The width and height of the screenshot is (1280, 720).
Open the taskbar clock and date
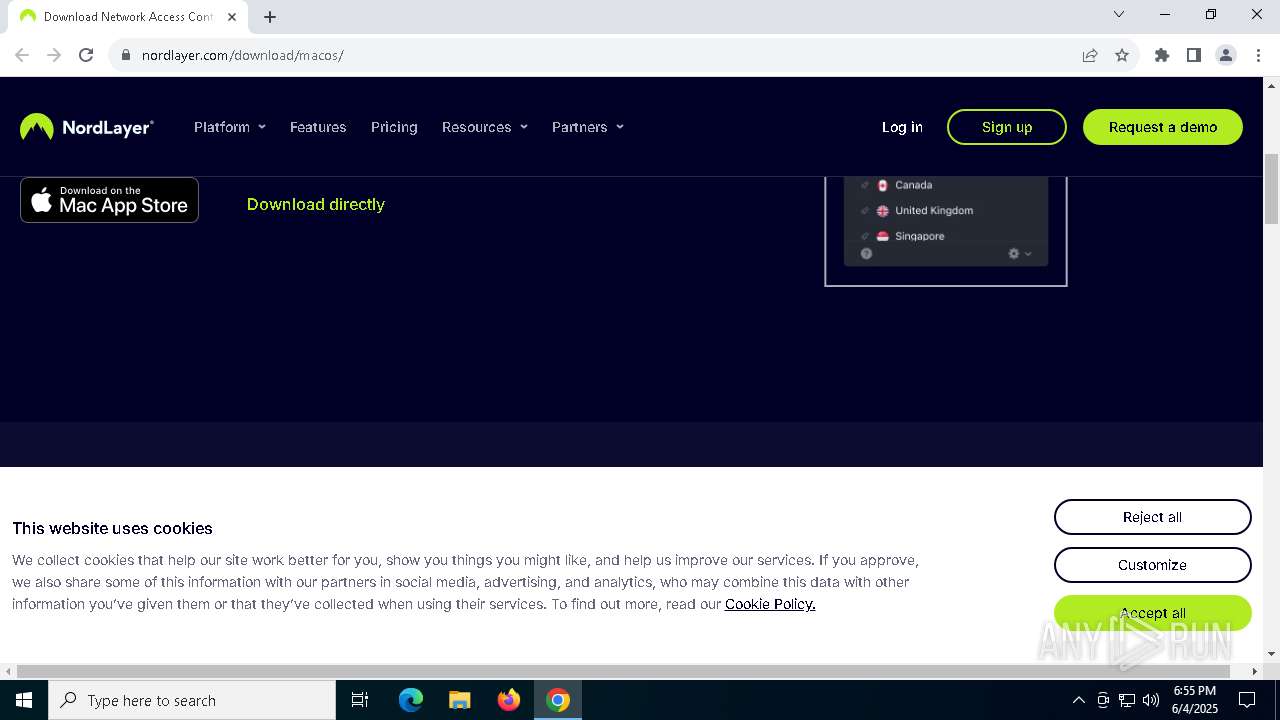tap(1195, 700)
